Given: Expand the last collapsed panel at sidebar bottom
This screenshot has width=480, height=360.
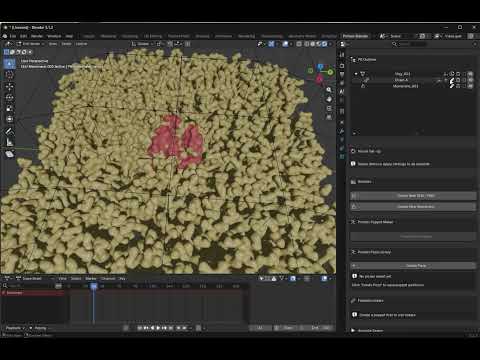Looking at the screenshot, I should point(353,330).
